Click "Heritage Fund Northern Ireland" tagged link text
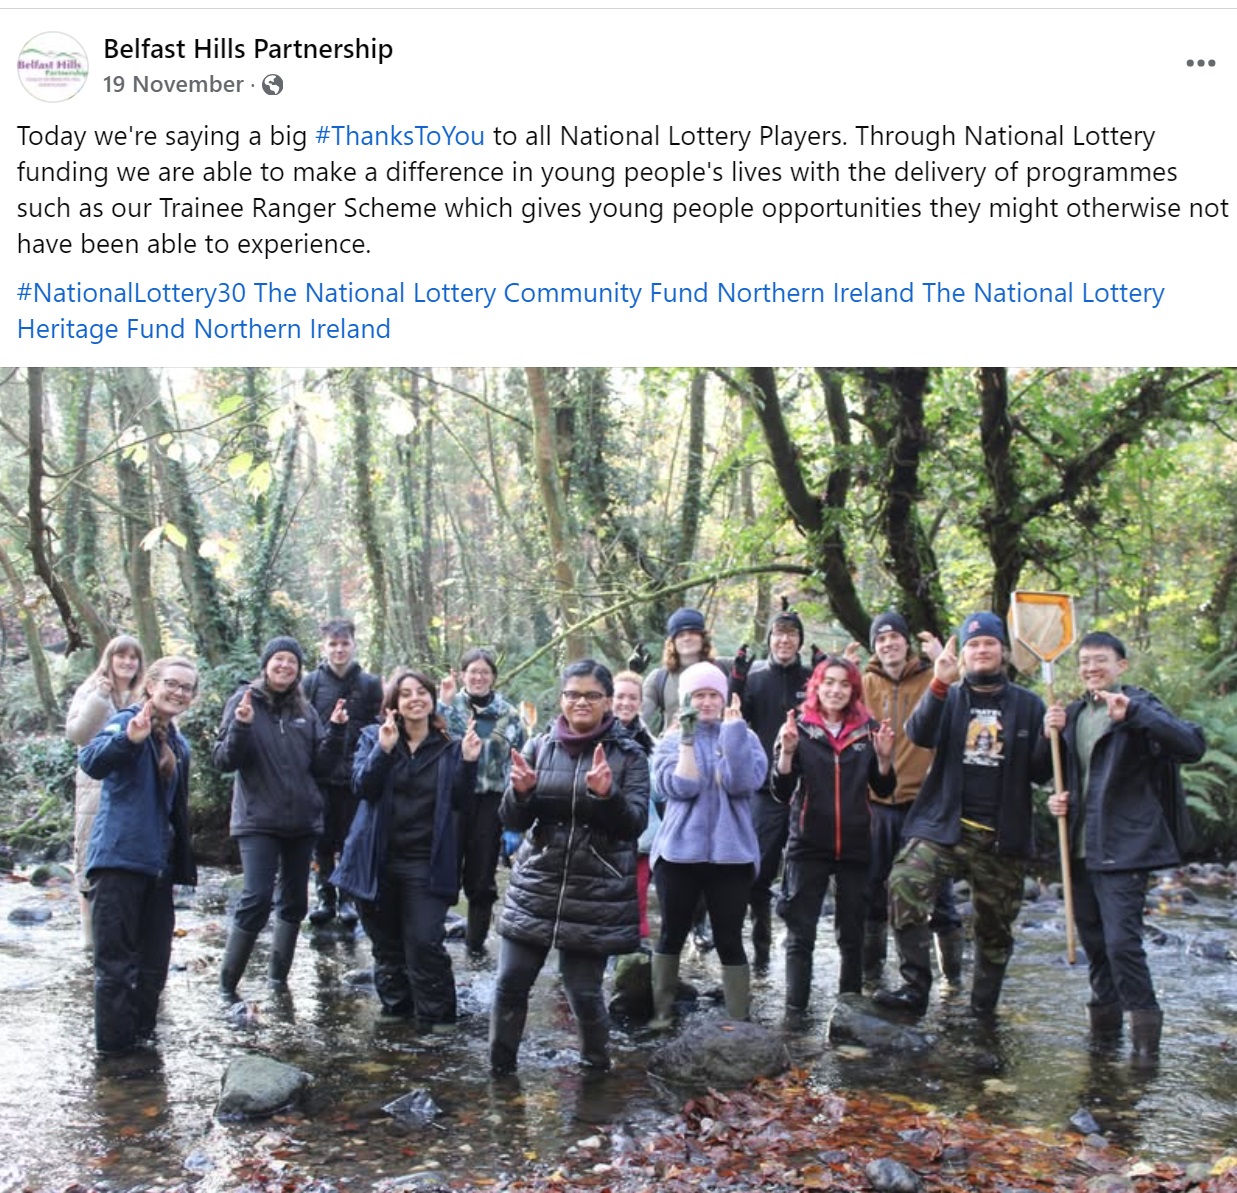The width and height of the screenshot is (1237, 1193). point(204,329)
